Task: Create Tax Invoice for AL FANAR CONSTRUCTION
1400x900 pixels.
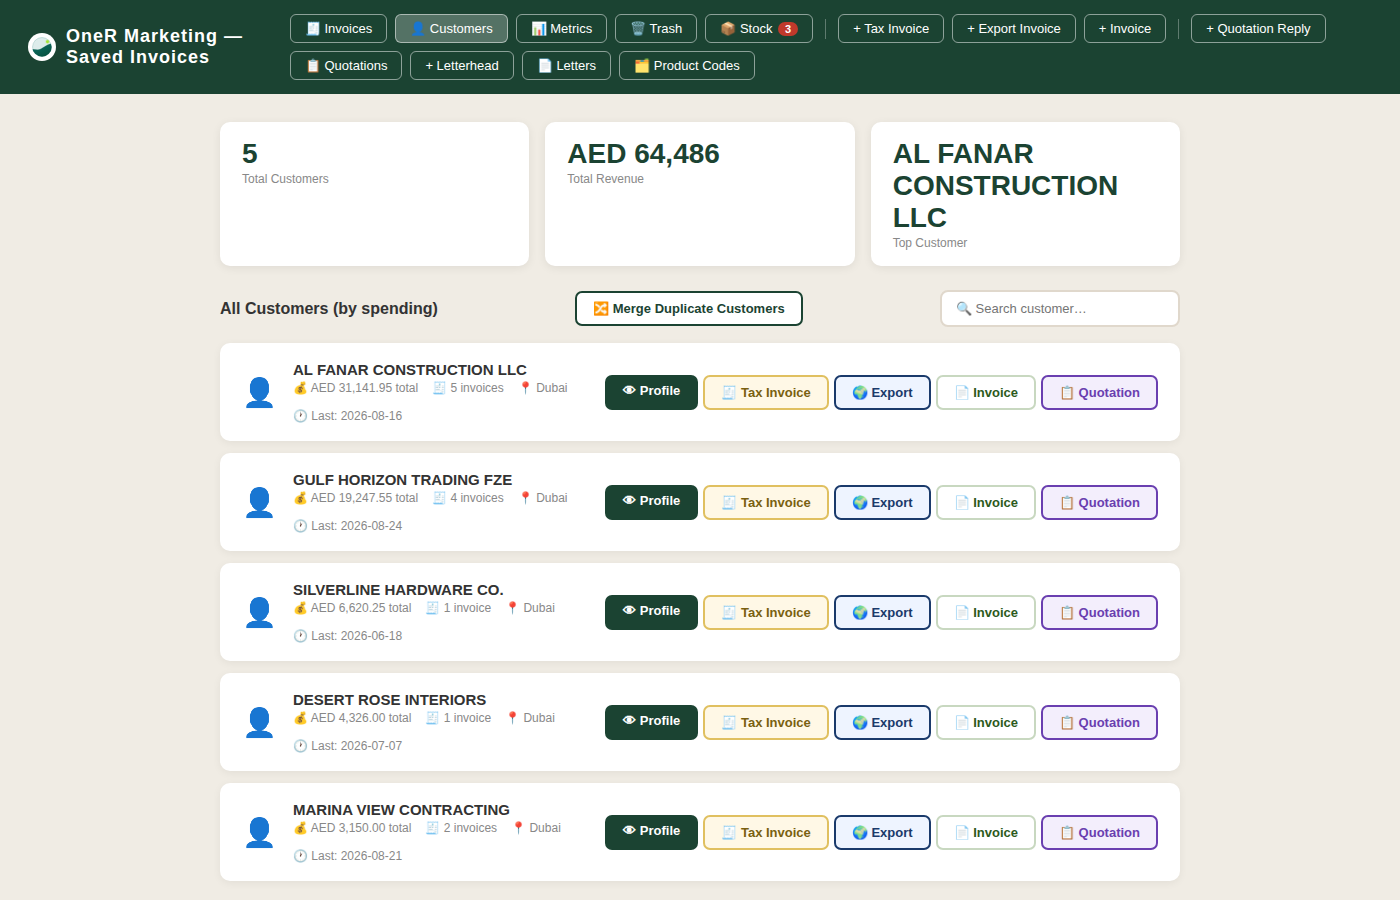Action: (x=766, y=392)
